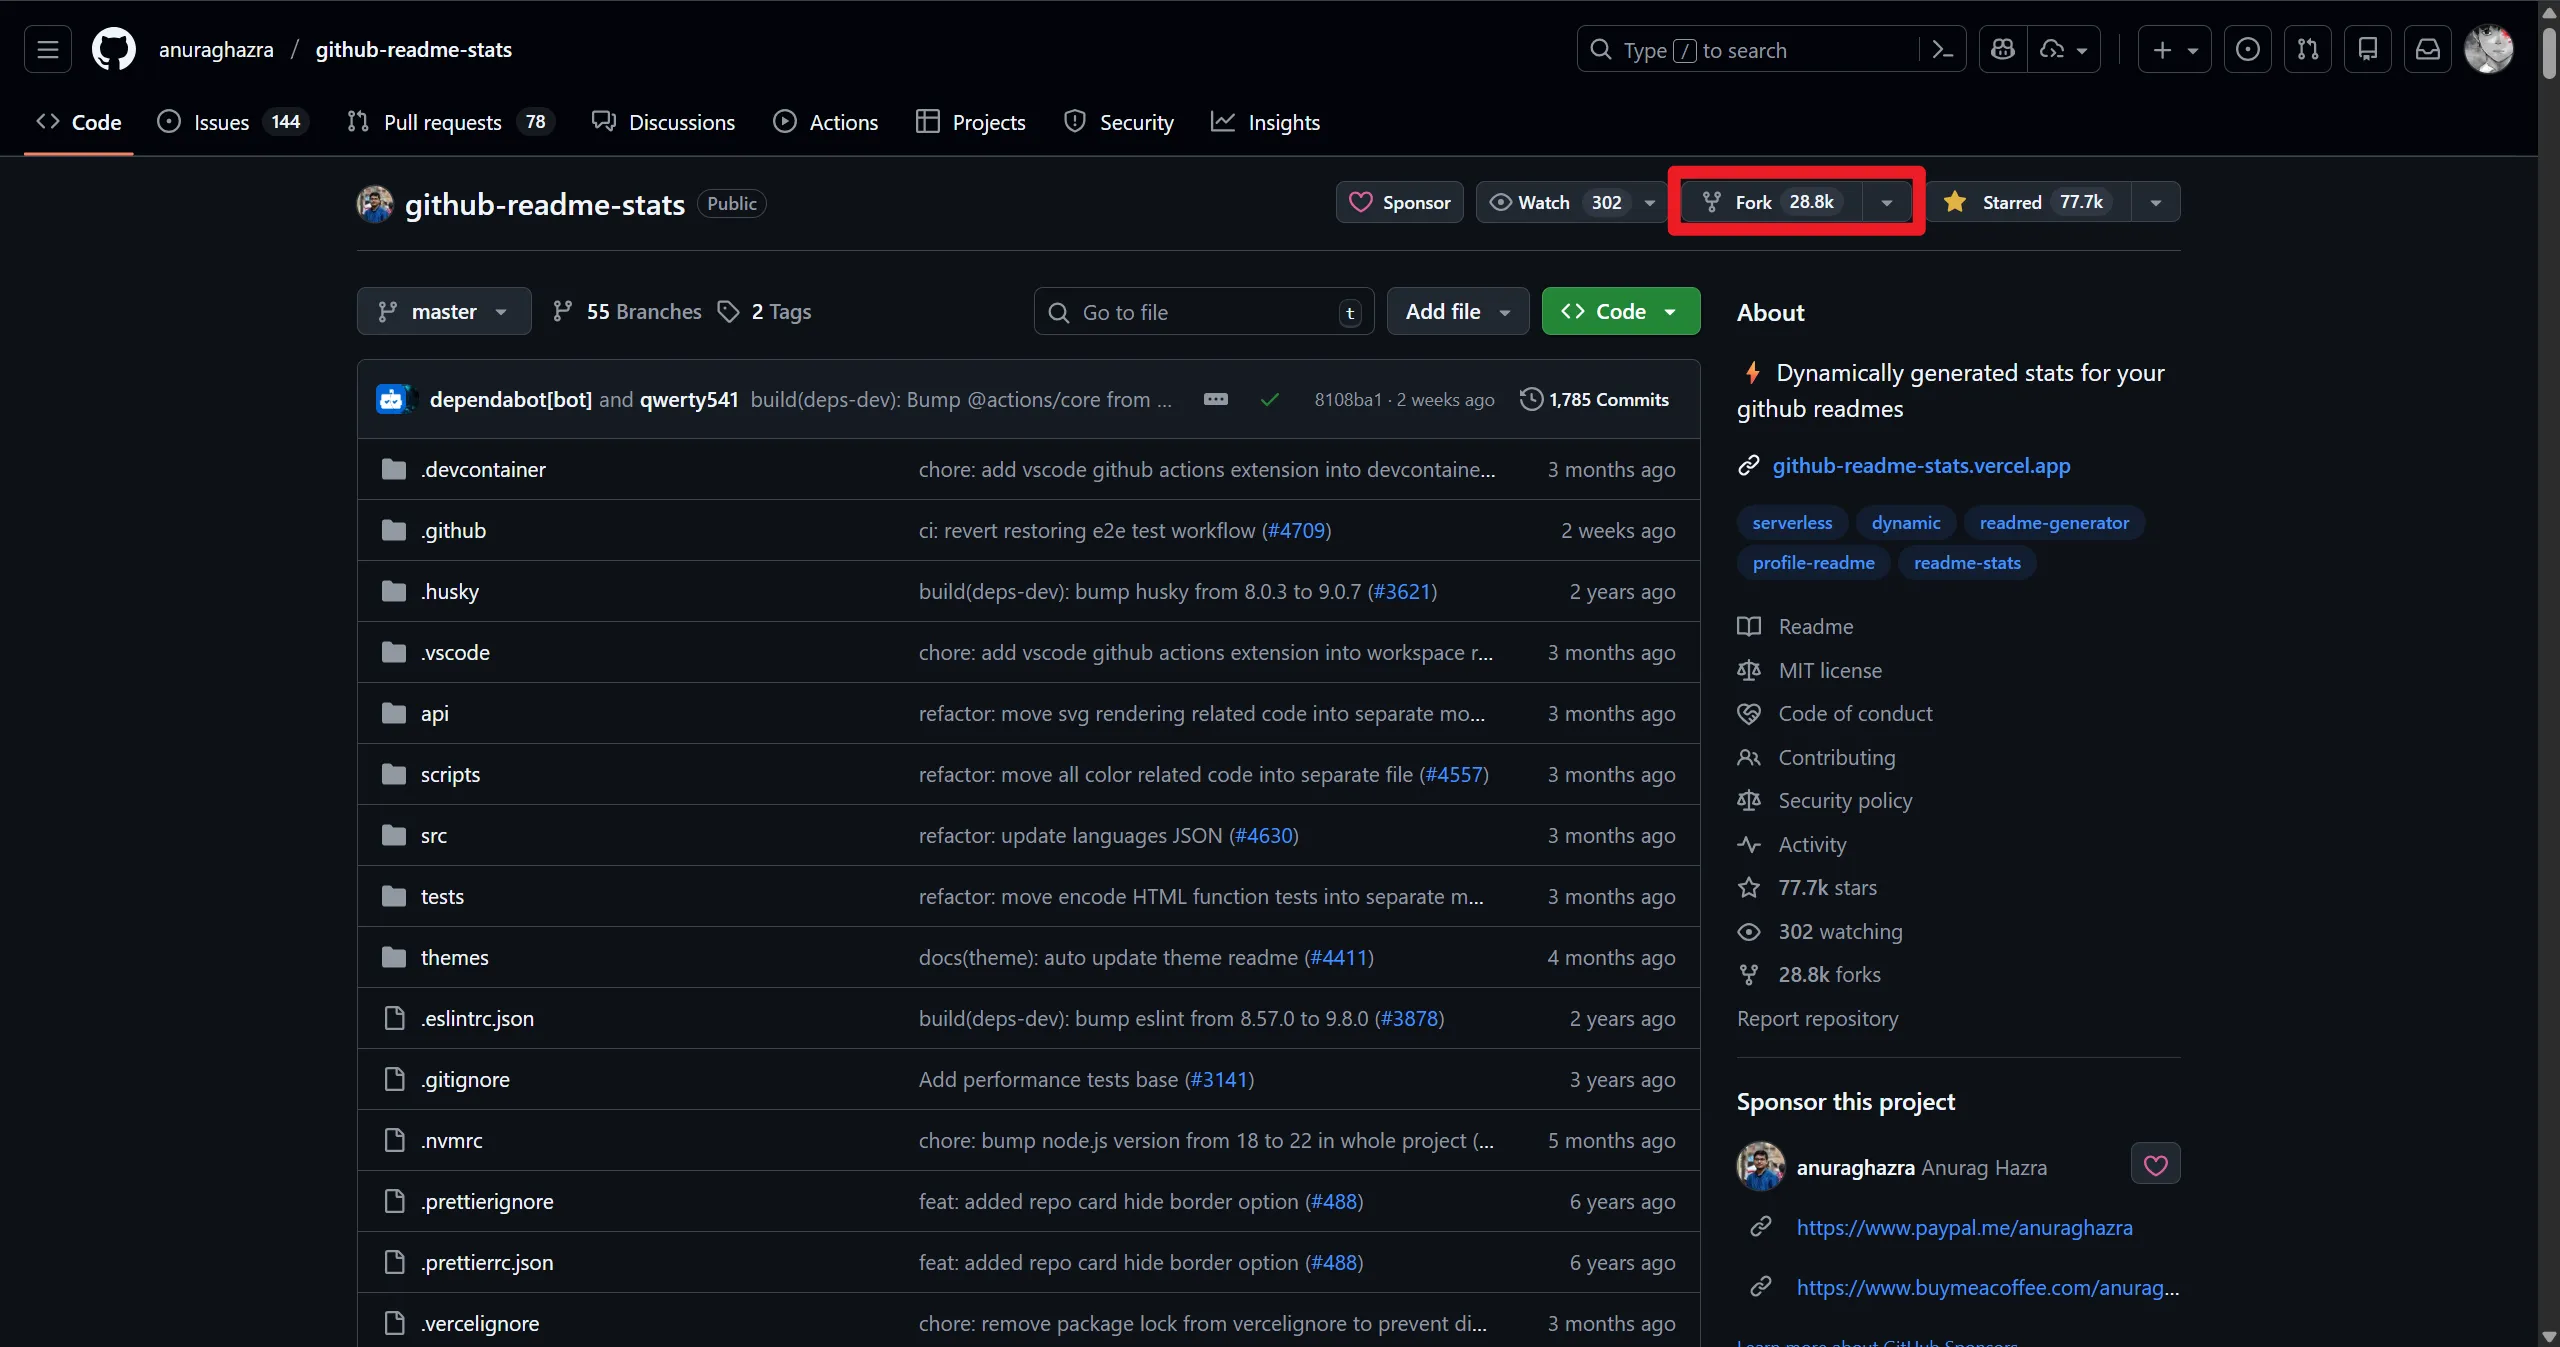Open commit history via the clock icon
This screenshot has height=1347, width=2560.
[x=1530, y=399]
